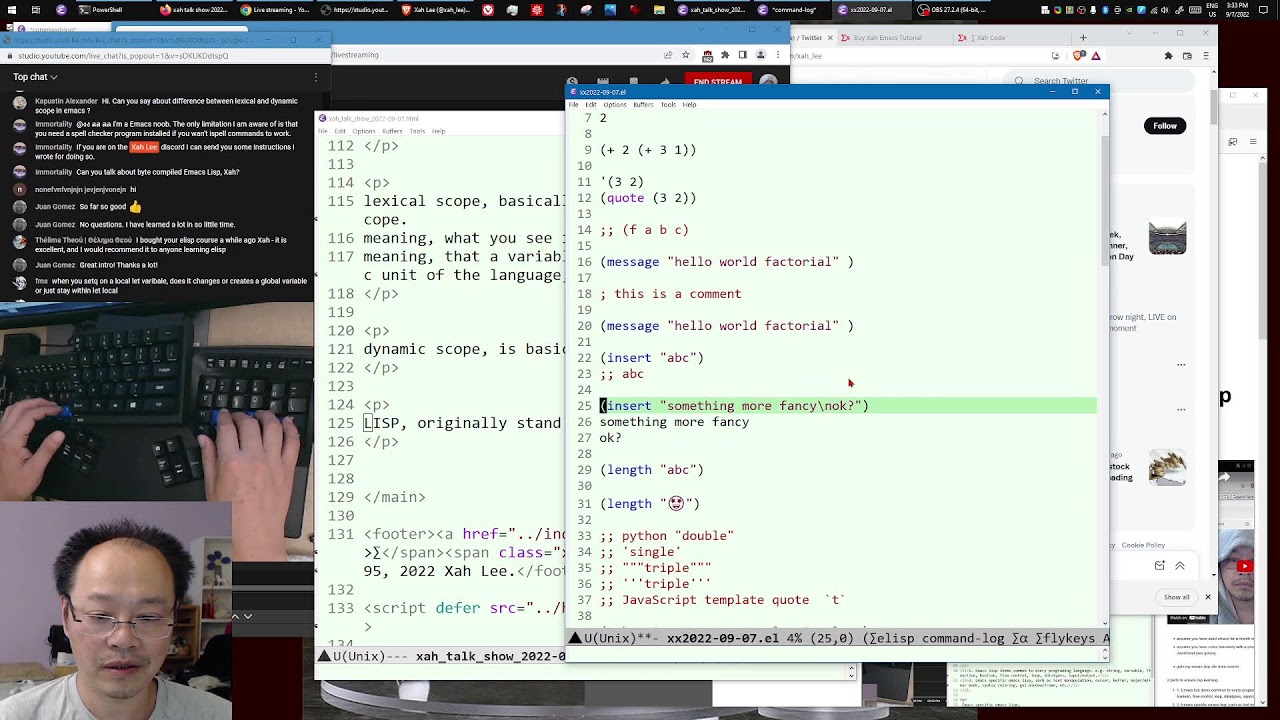
Task: Open Options menu in the xah_talk_show Emacs window
Action: click(364, 131)
